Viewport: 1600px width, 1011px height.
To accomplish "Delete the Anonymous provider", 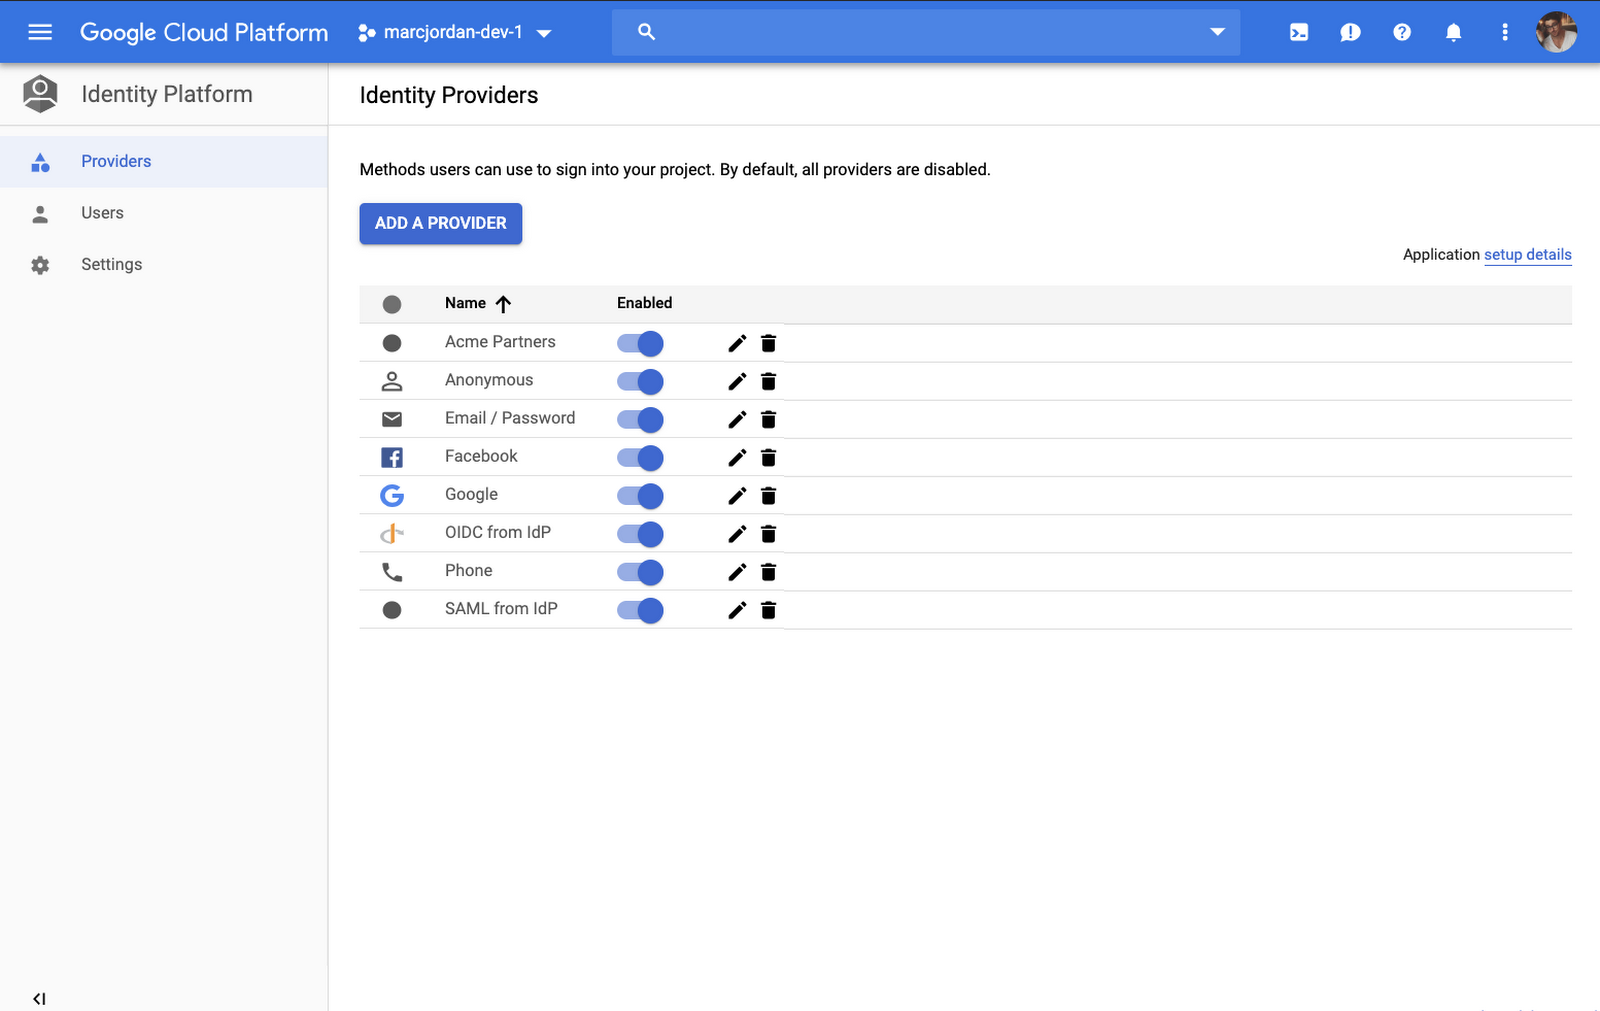I will [x=769, y=381].
